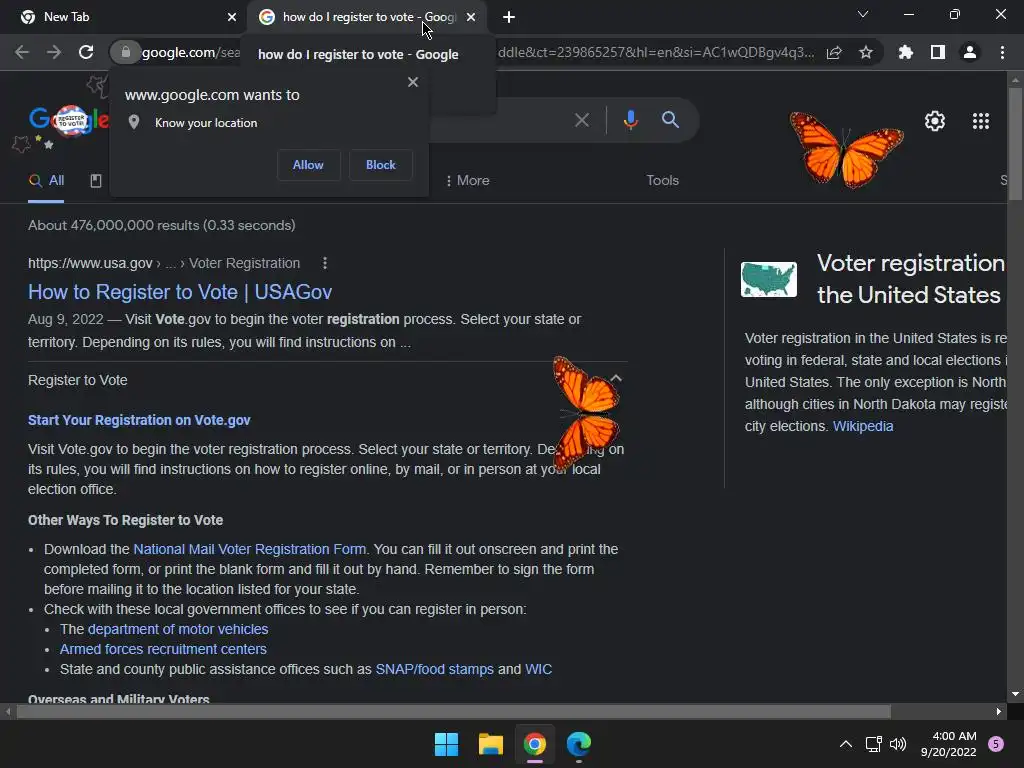The height and width of the screenshot is (768, 1024).
Task: Click the share page icon in address bar
Action: pos(834,53)
